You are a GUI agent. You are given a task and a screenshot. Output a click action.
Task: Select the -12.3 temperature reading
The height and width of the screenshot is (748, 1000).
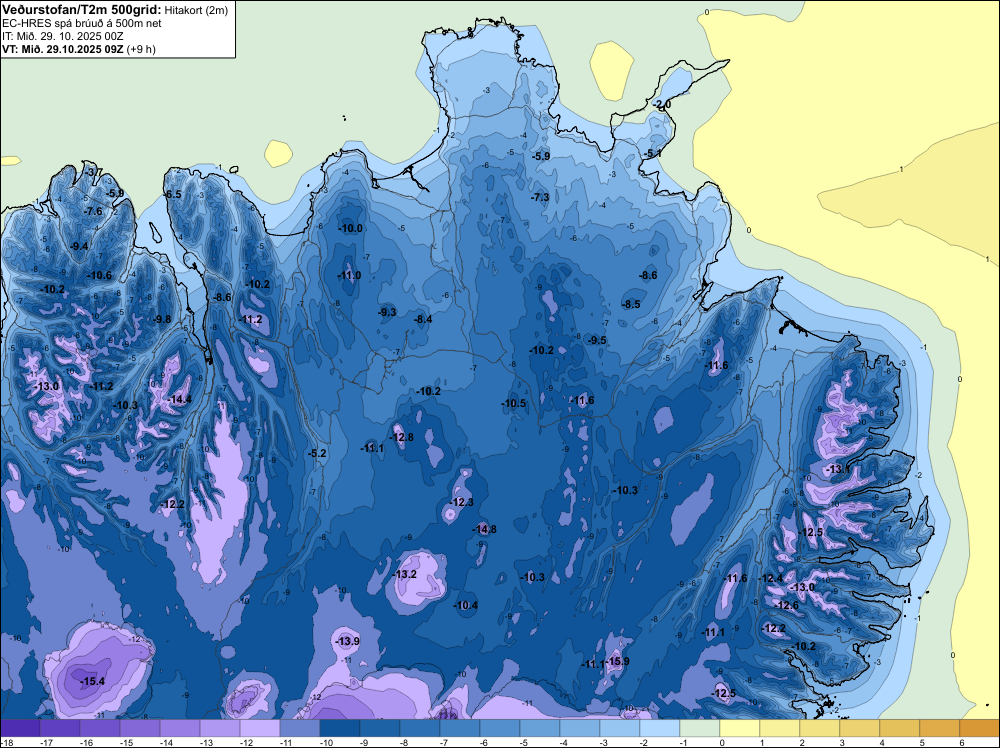coord(462,502)
